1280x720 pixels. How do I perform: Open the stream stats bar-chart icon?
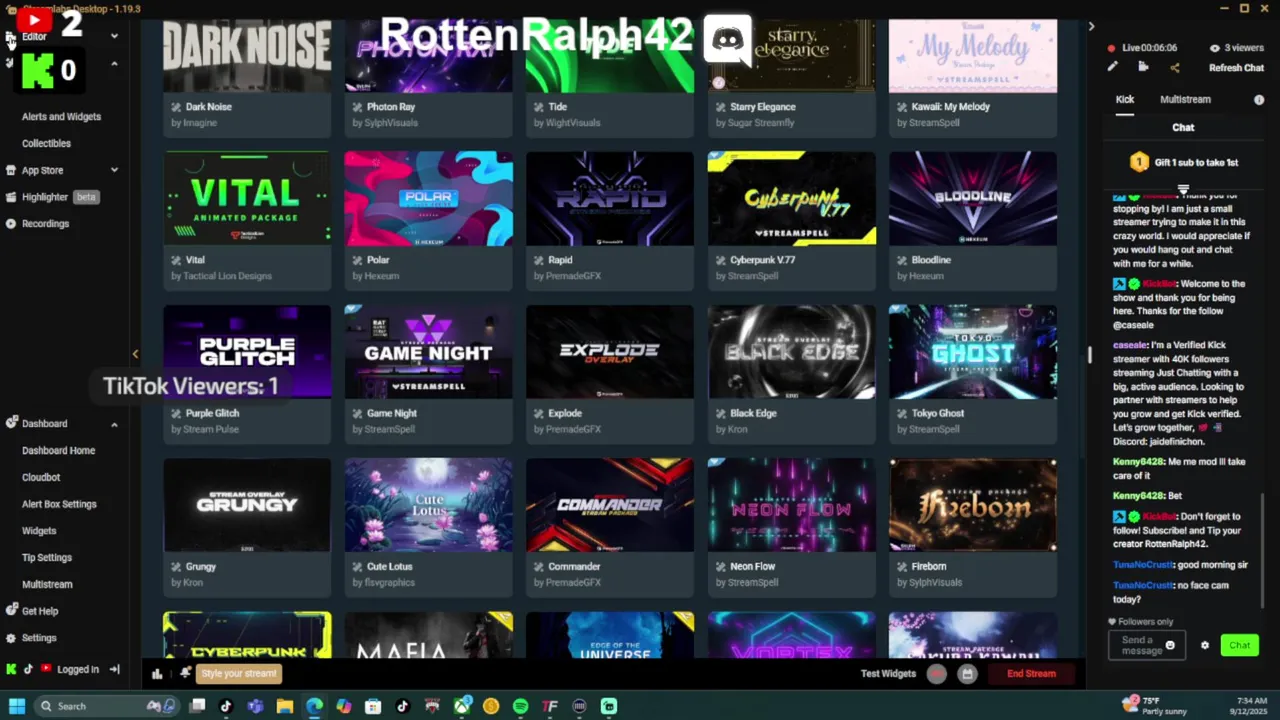tap(157, 674)
